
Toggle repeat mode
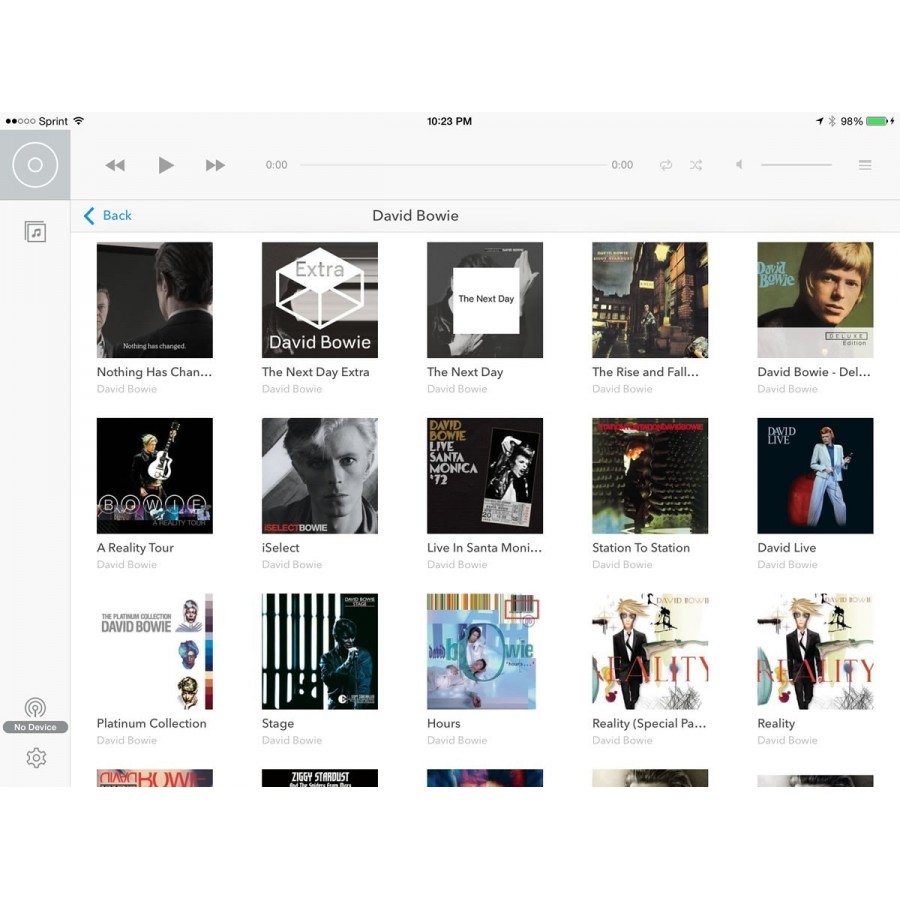point(666,165)
